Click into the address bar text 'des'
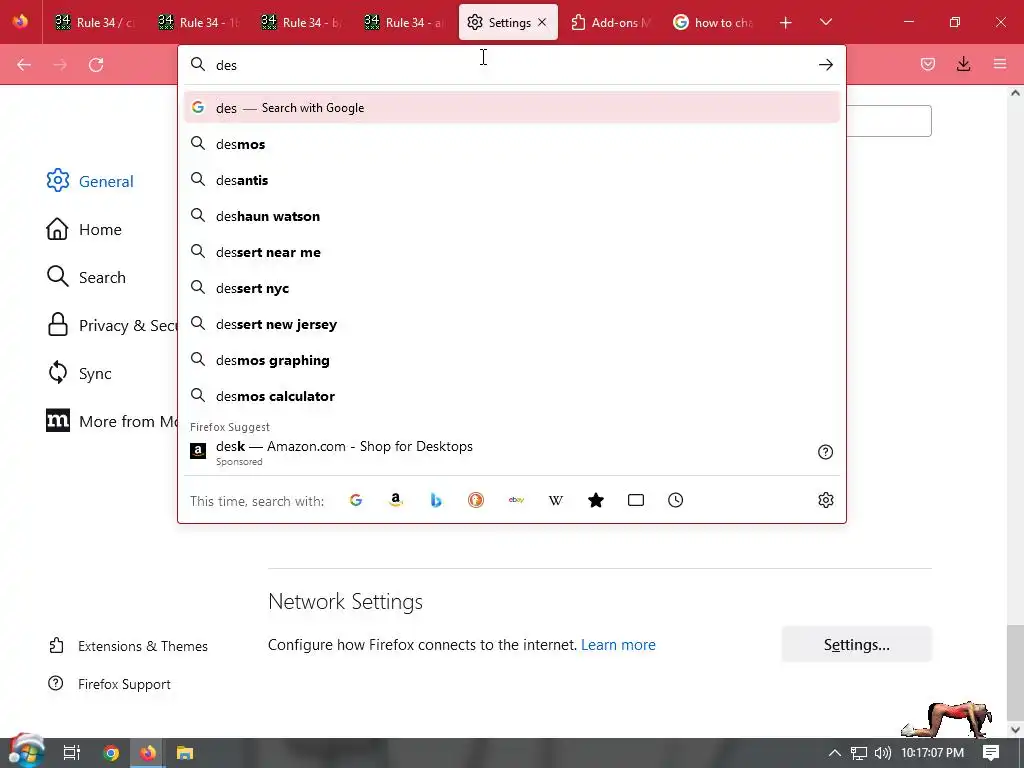The width and height of the screenshot is (1024, 768). [227, 65]
